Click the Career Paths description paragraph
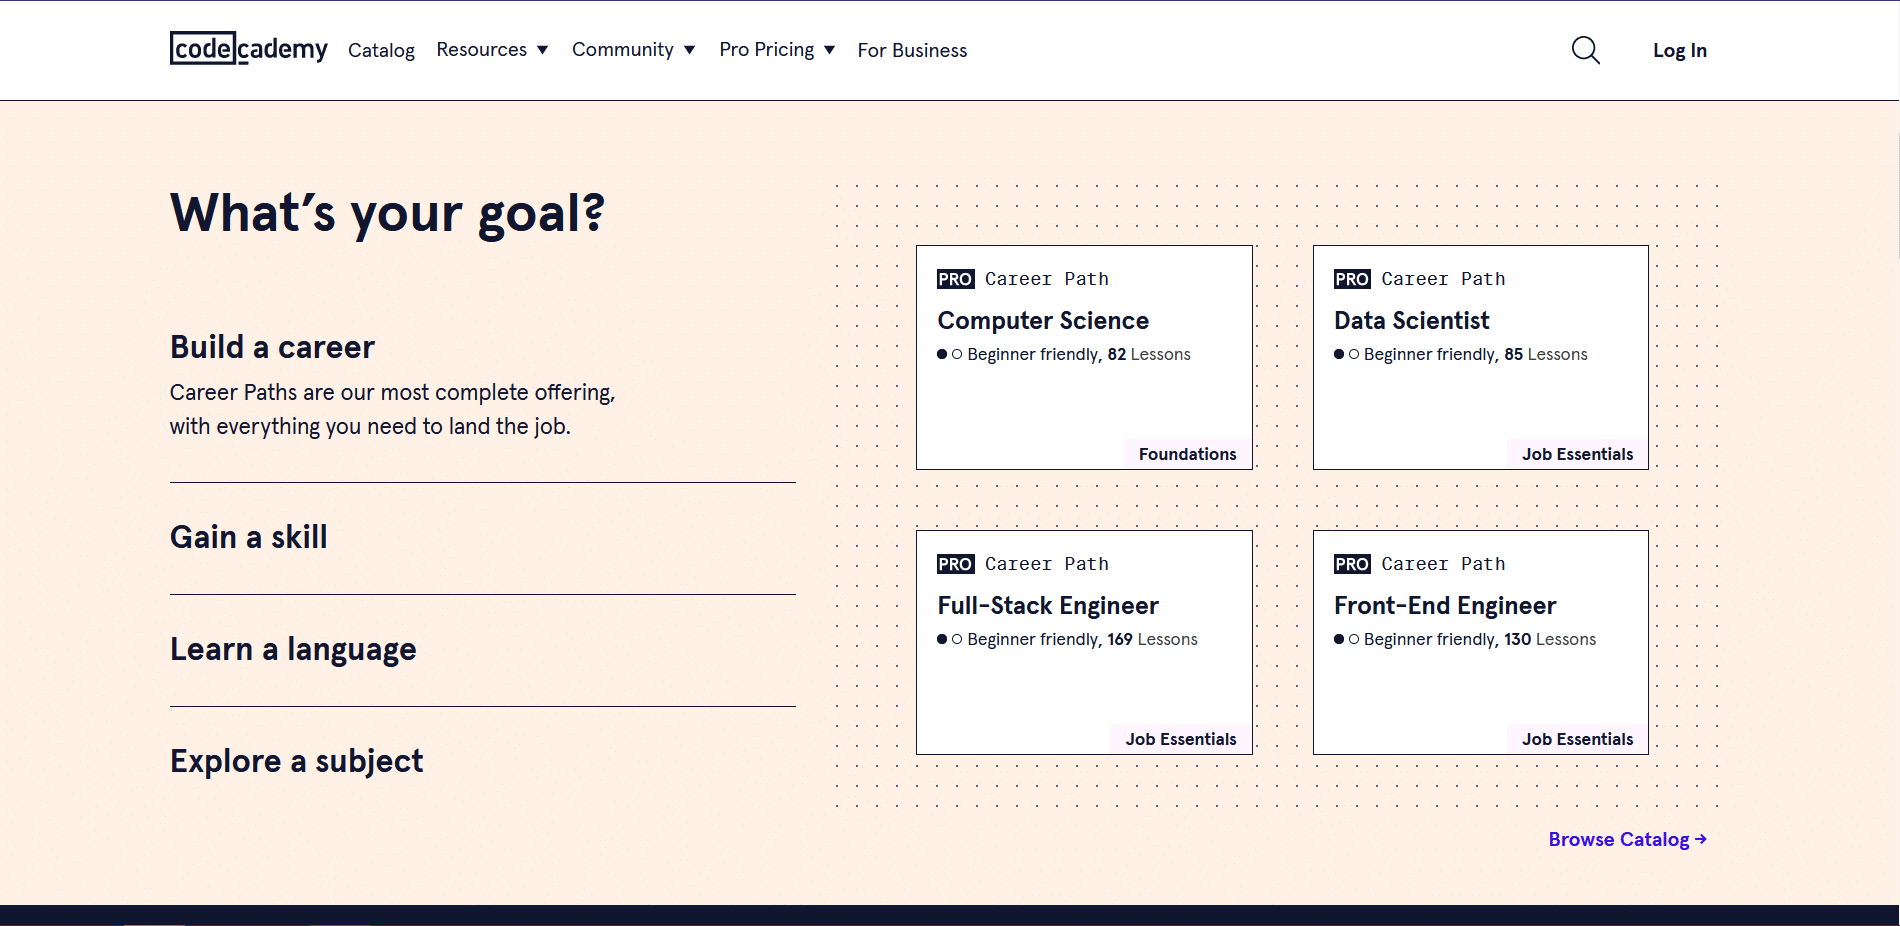 (393, 409)
